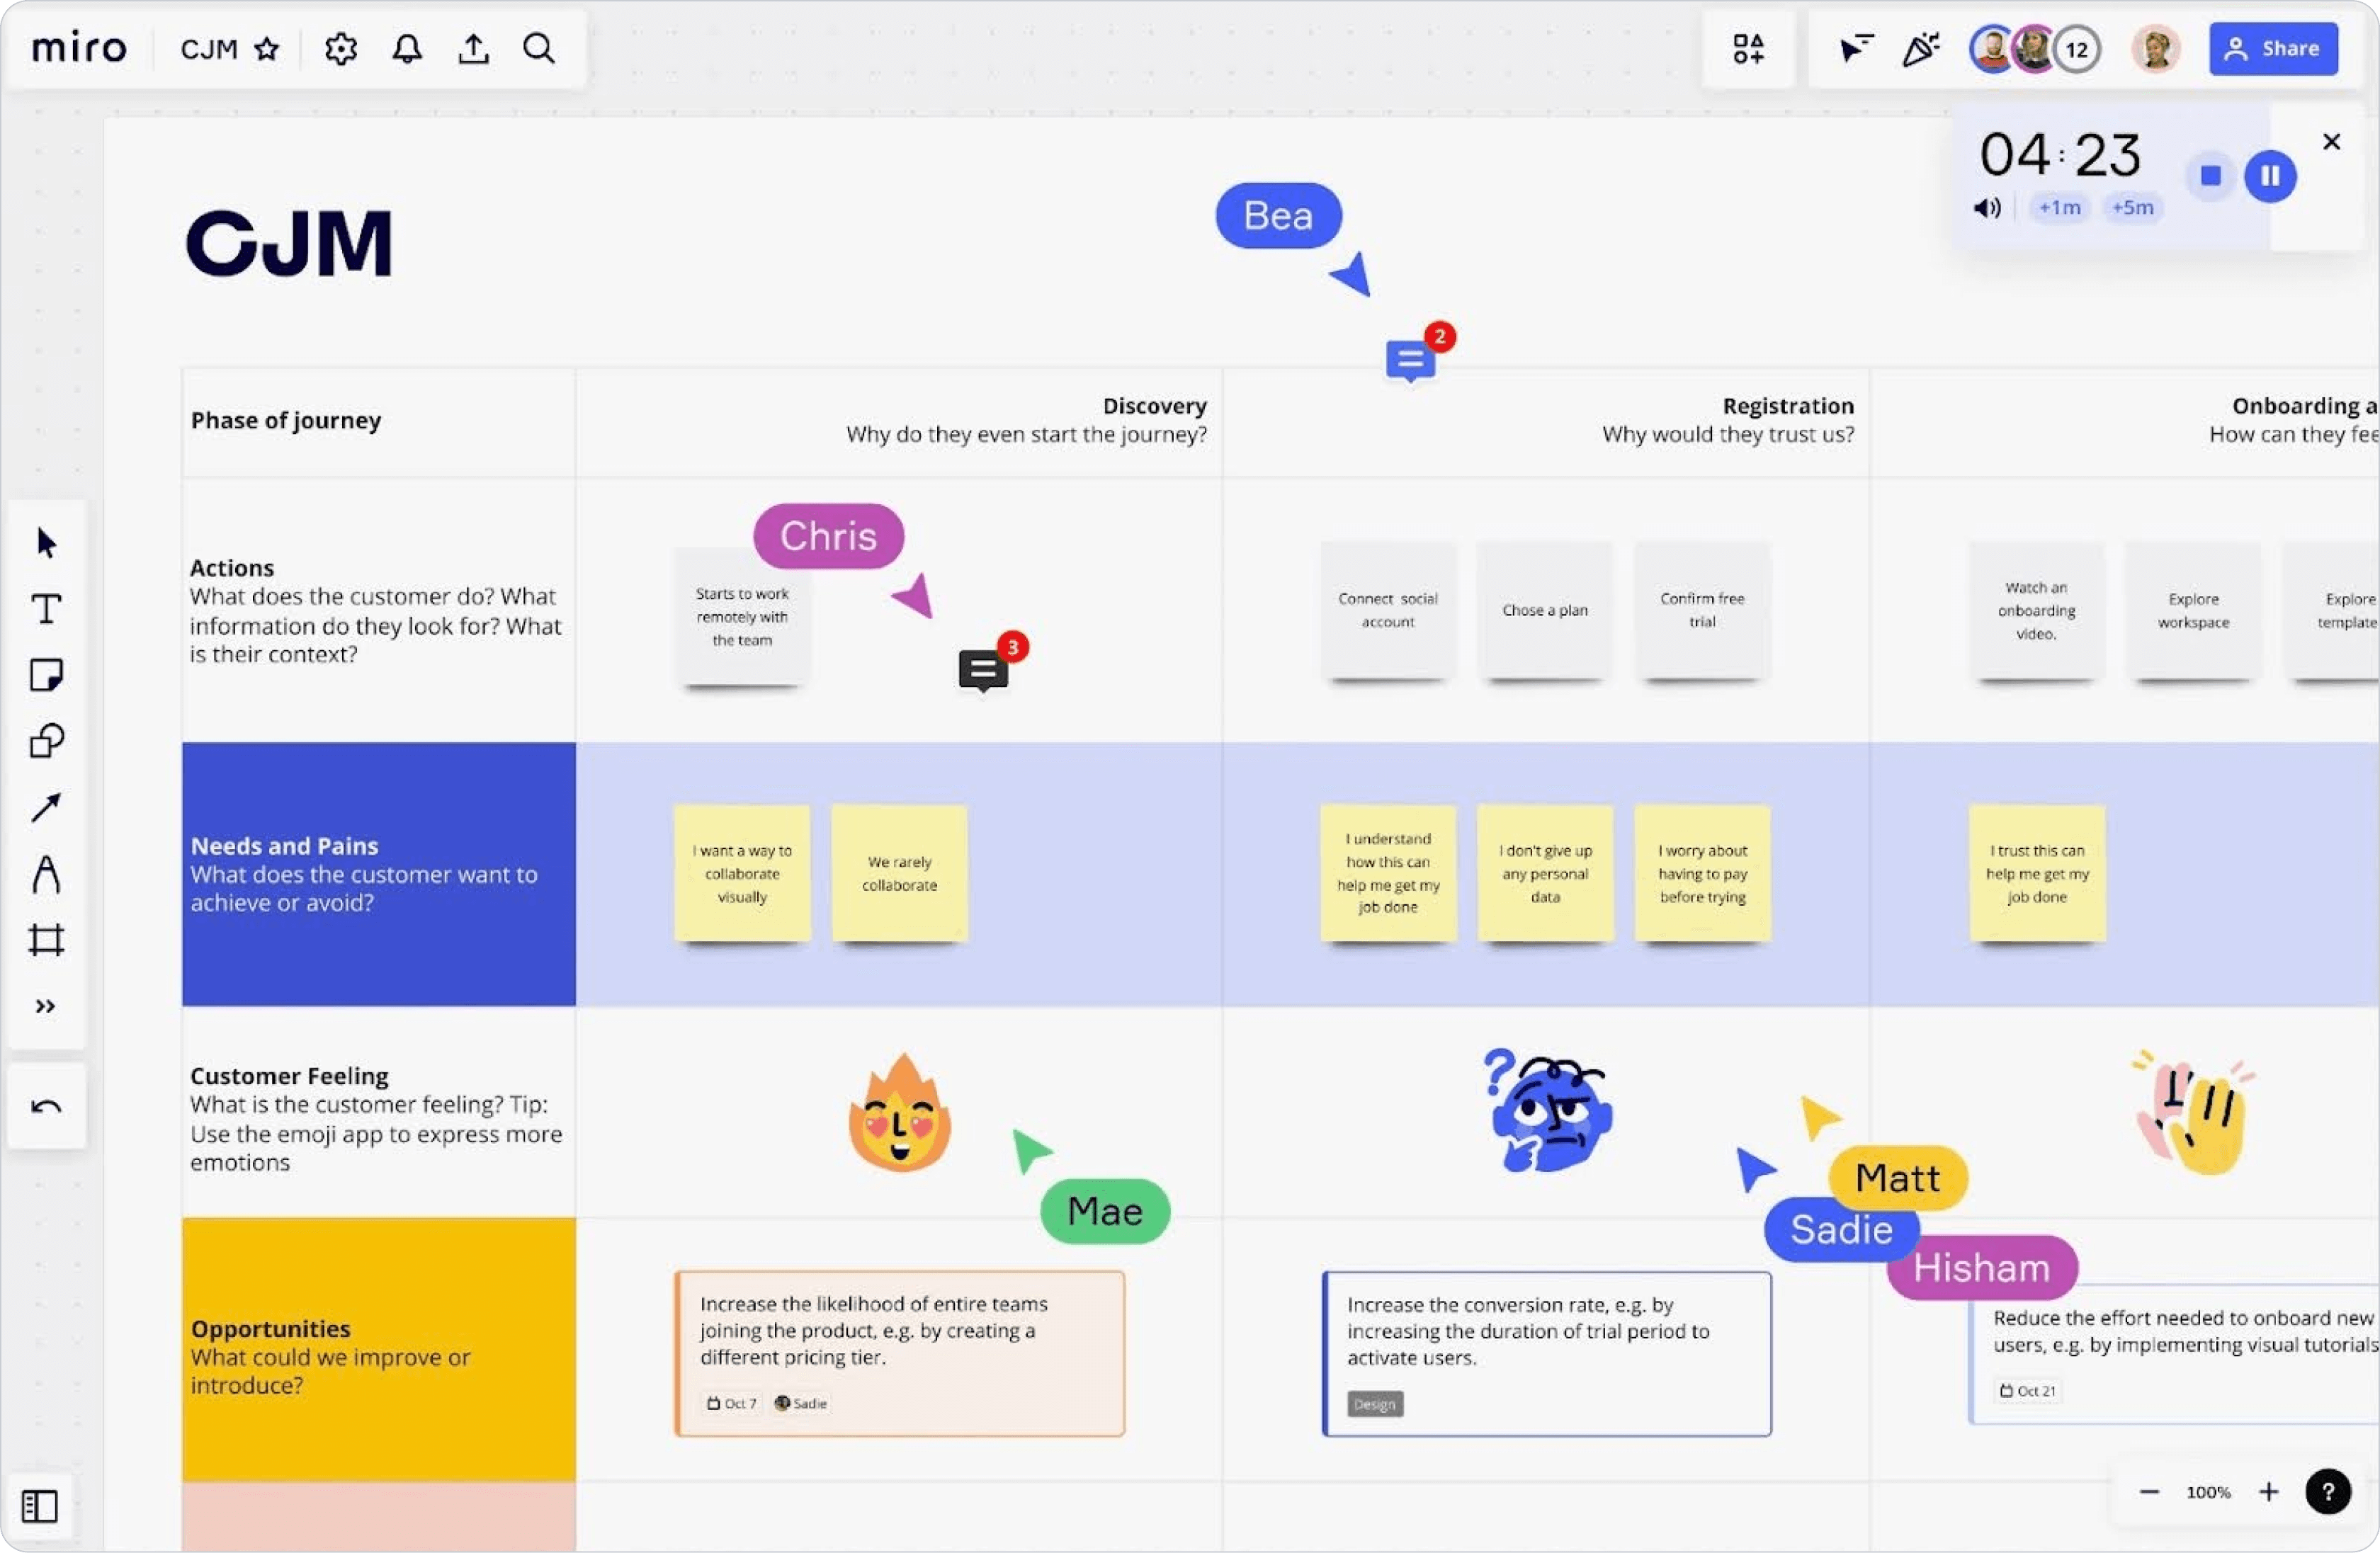Mute the timer sound
This screenshot has width=2380, height=1553.
(x=1987, y=208)
